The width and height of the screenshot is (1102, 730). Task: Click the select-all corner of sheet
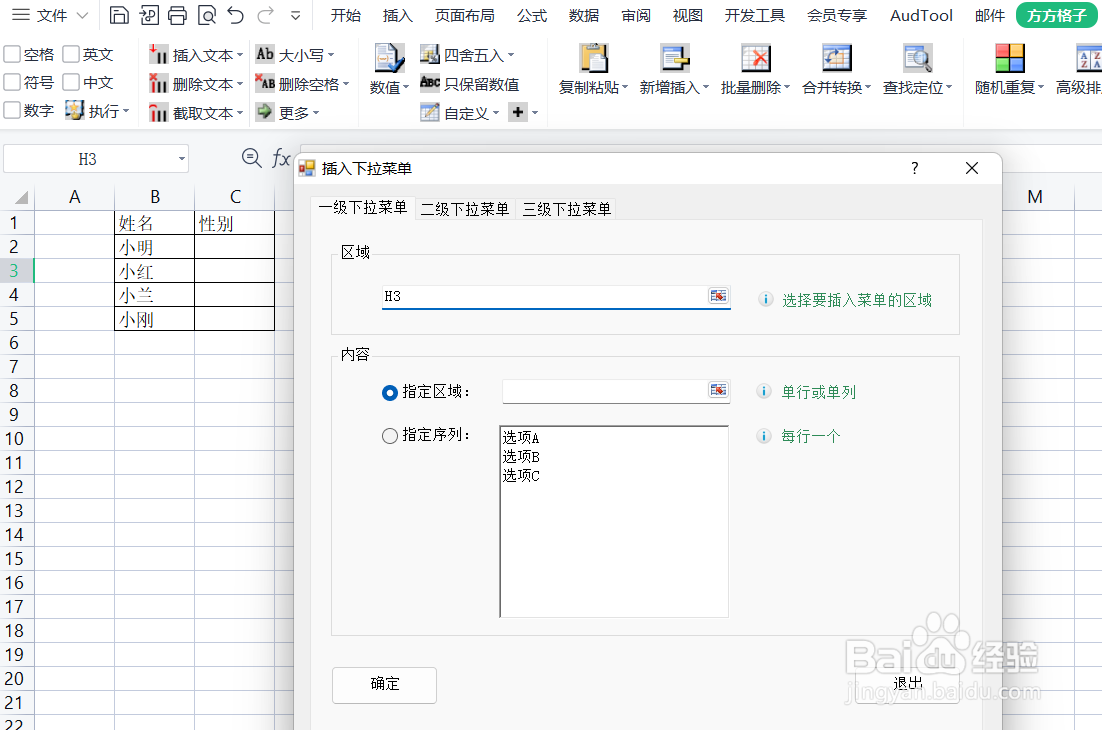[x=21, y=197]
